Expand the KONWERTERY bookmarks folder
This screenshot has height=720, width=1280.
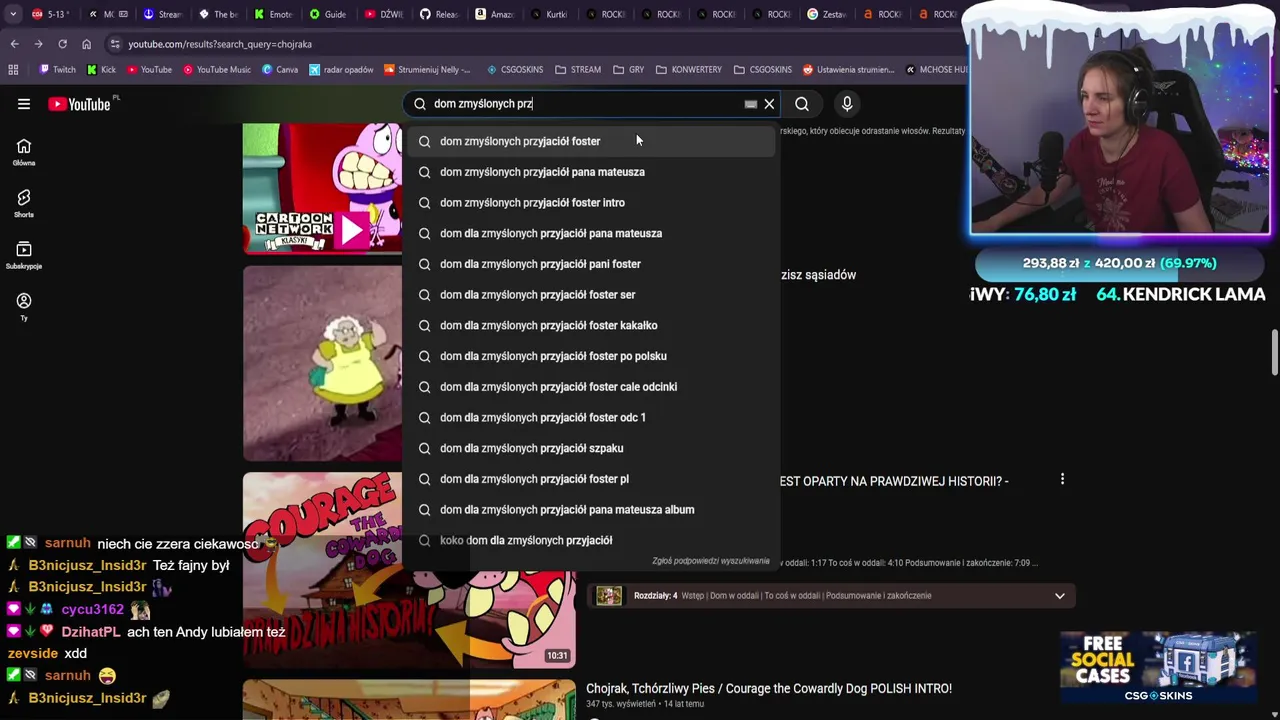click(688, 70)
